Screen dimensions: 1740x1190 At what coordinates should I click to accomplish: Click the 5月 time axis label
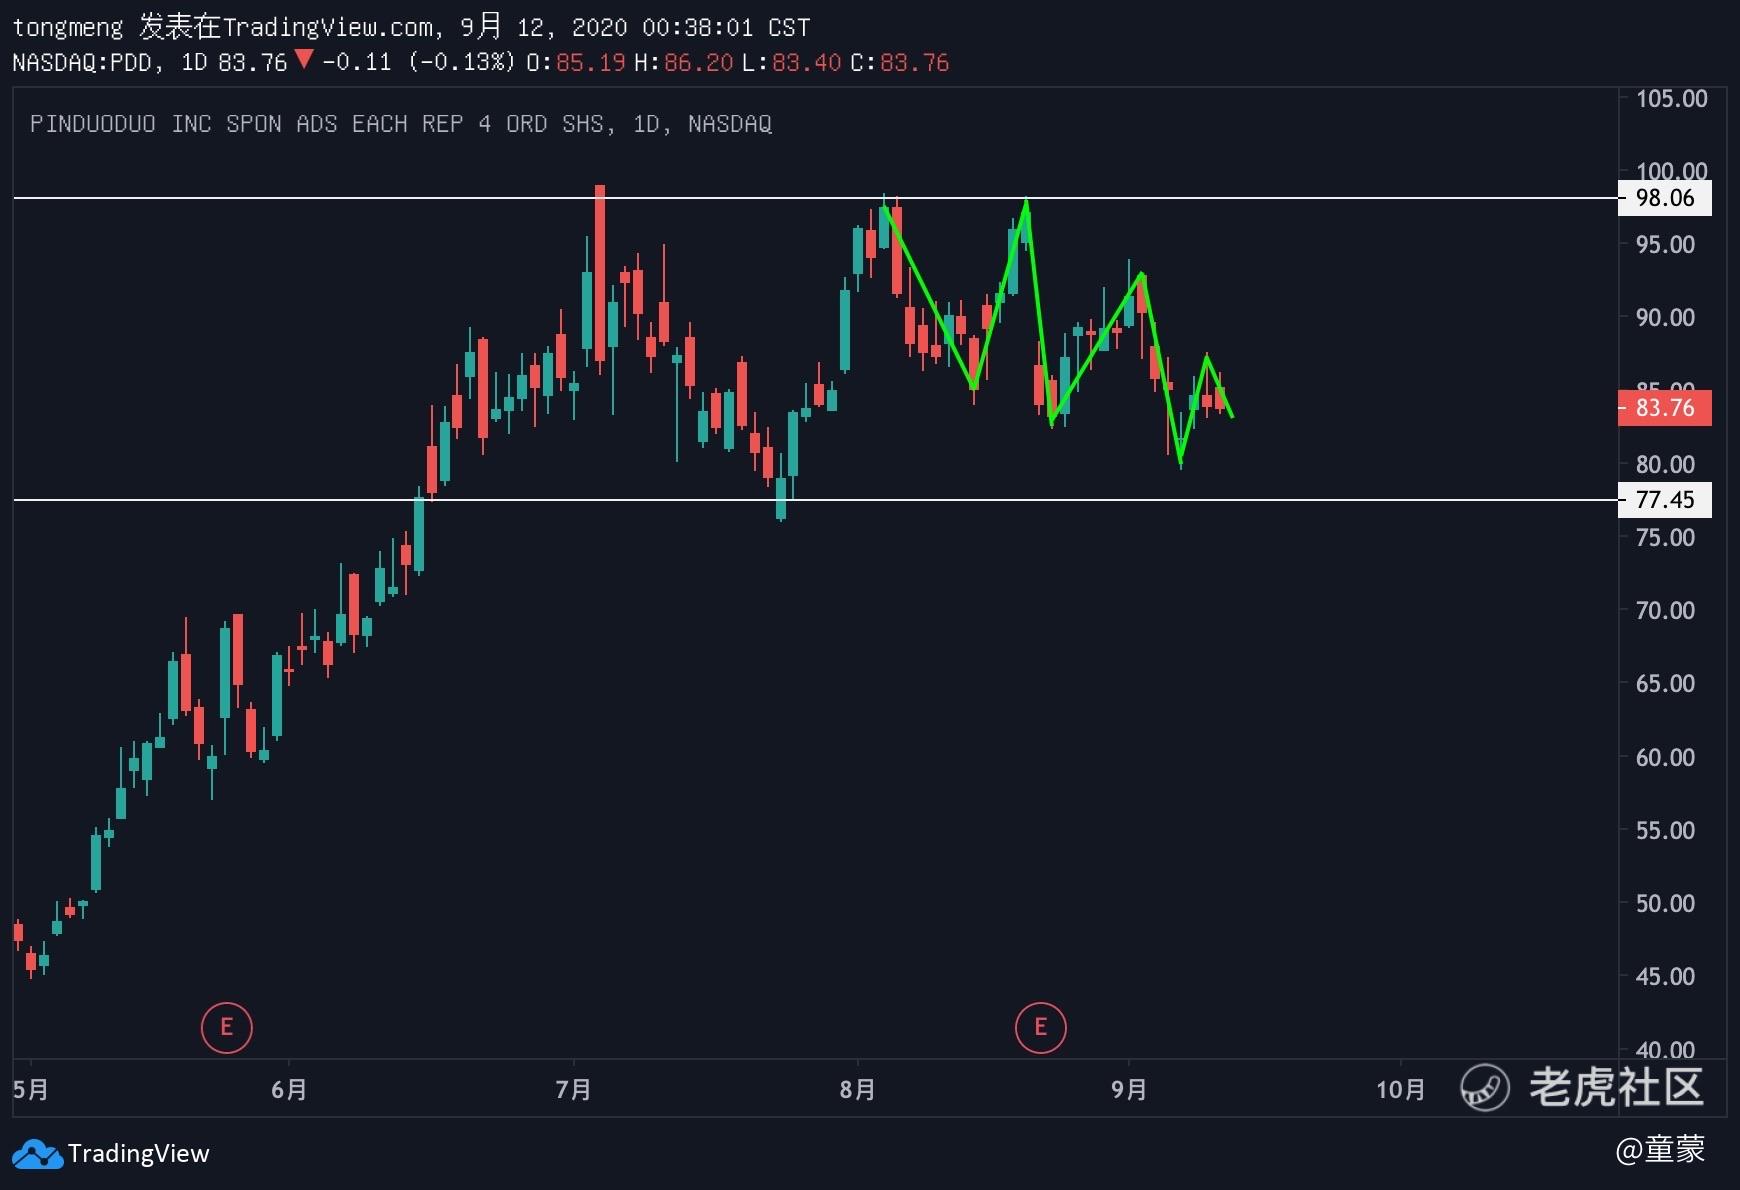pyautogui.click(x=30, y=1089)
